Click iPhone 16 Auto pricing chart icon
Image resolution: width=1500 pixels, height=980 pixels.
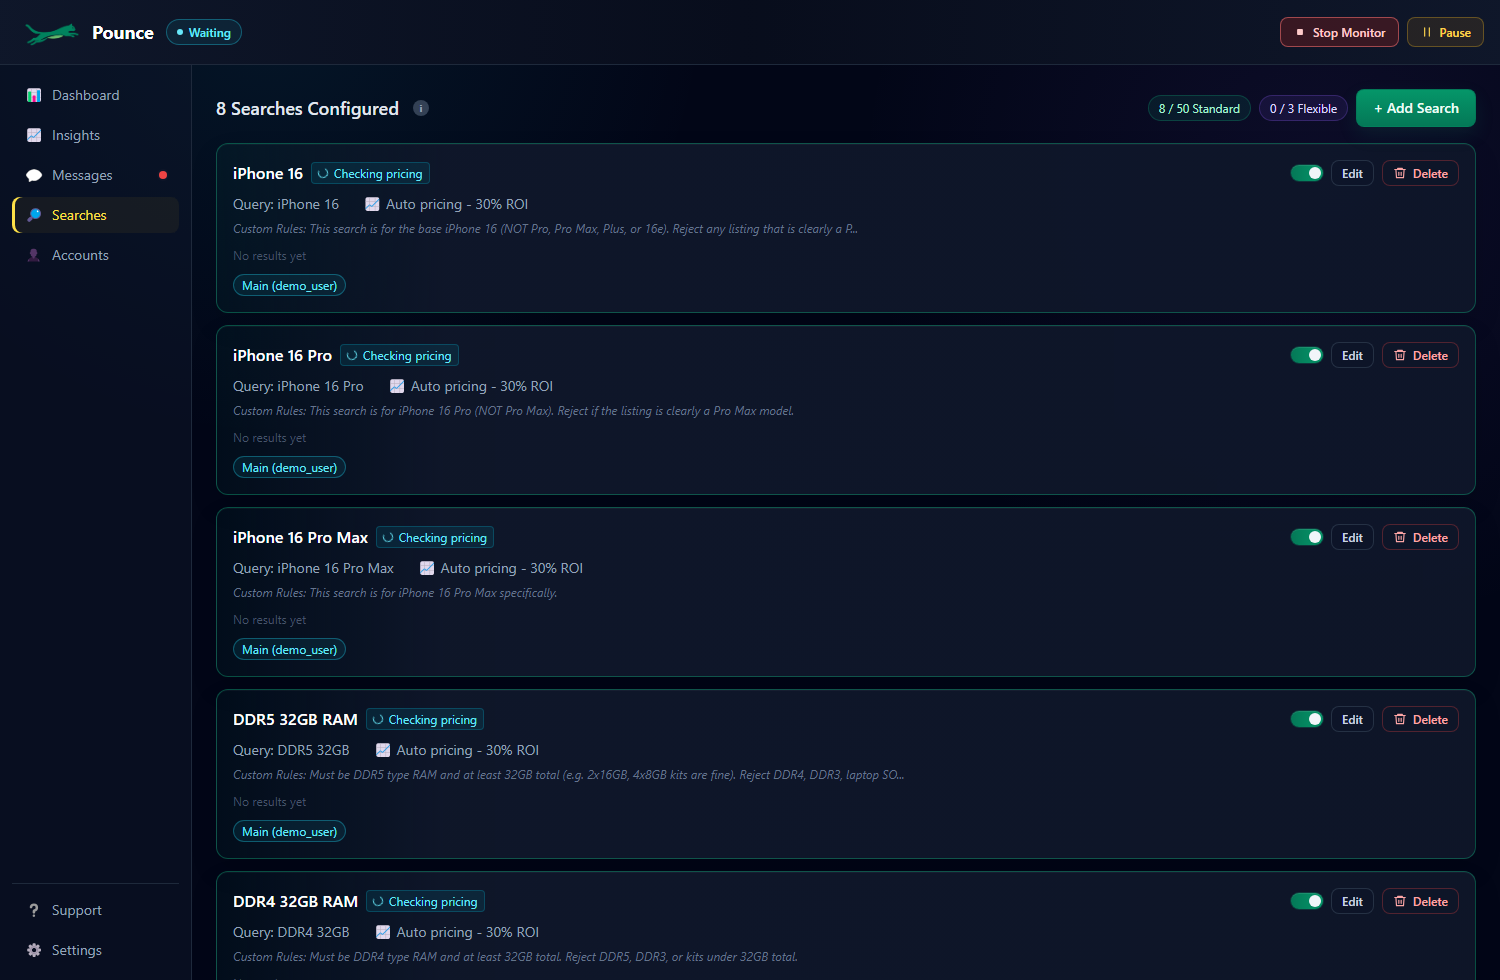click(372, 204)
